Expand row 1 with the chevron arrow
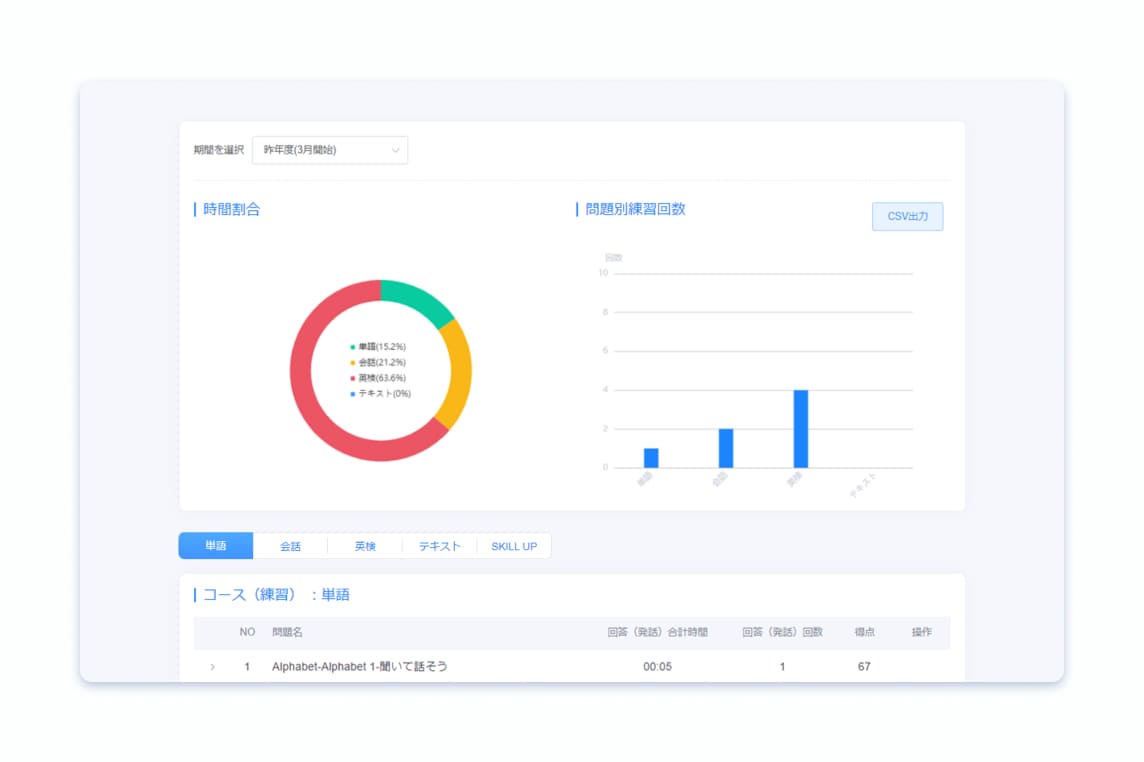The image size is (1144, 762). pyautogui.click(x=212, y=667)
